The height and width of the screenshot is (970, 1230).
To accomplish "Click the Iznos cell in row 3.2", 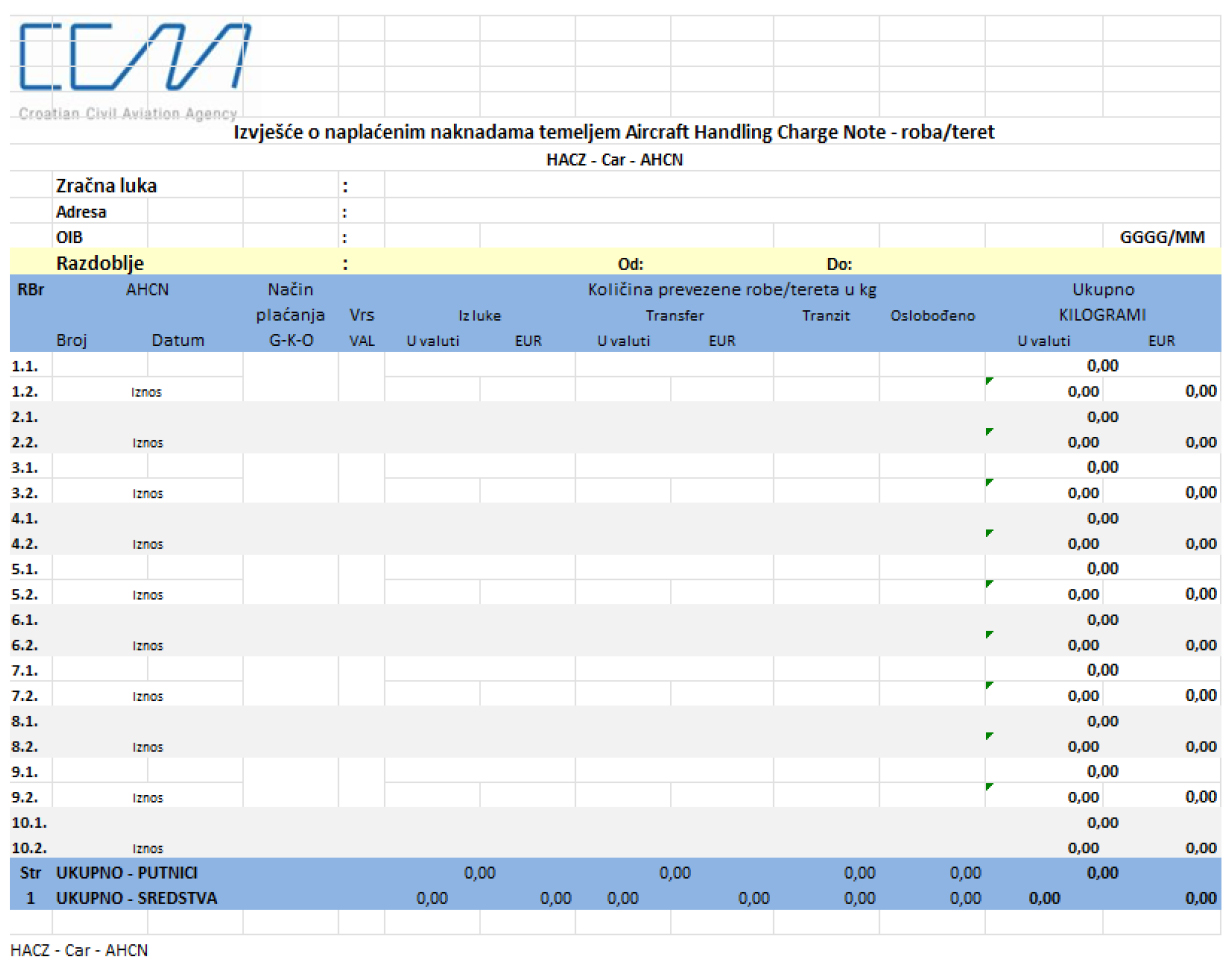I will coord(147,493).
